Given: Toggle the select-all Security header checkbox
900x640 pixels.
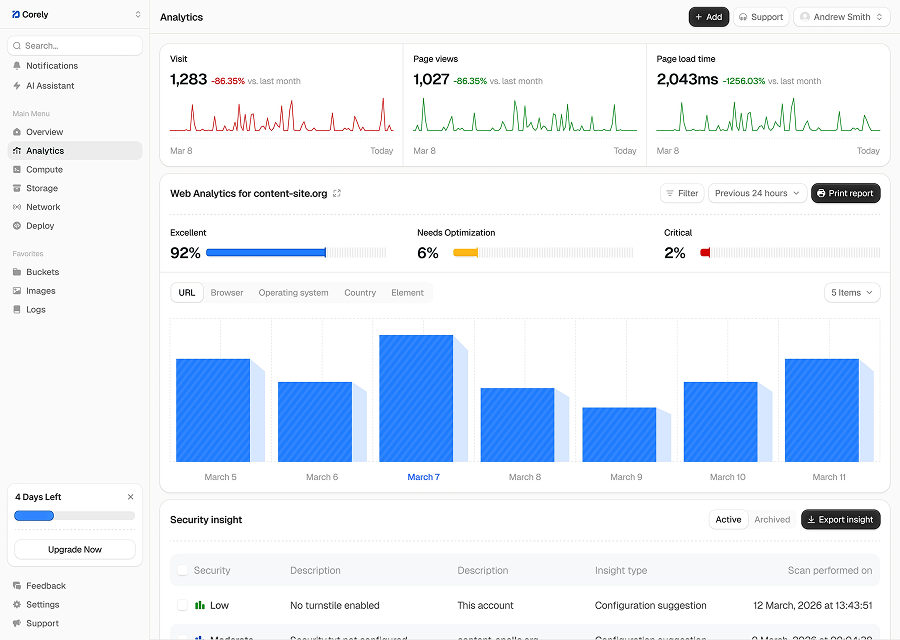Looking at the screenshot, I should 182,571.
